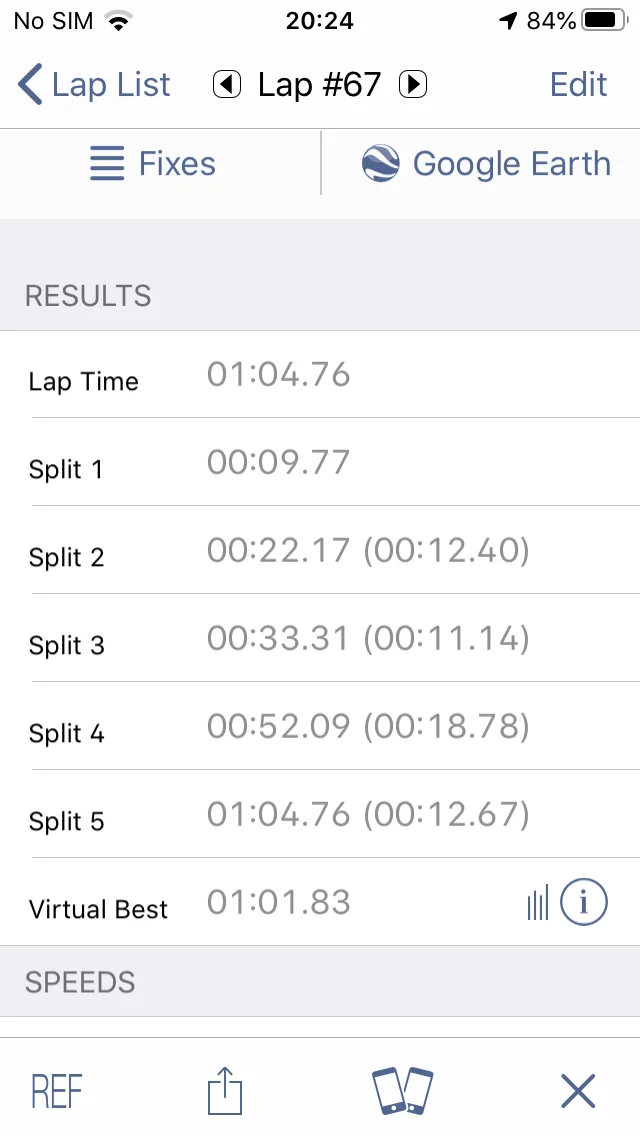The height and width of the screenshot is (1136, 640).
Task: Show Virtual Best info icon
Action: click(583, 902)
